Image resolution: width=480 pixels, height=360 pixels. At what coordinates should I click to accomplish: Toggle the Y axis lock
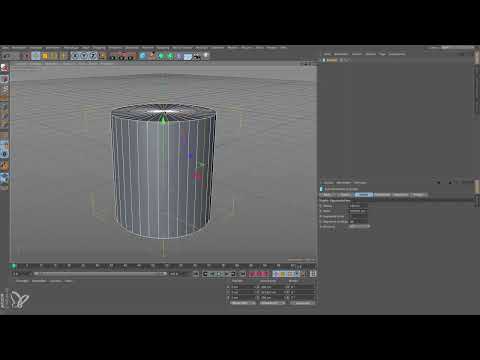click(84, 56)
